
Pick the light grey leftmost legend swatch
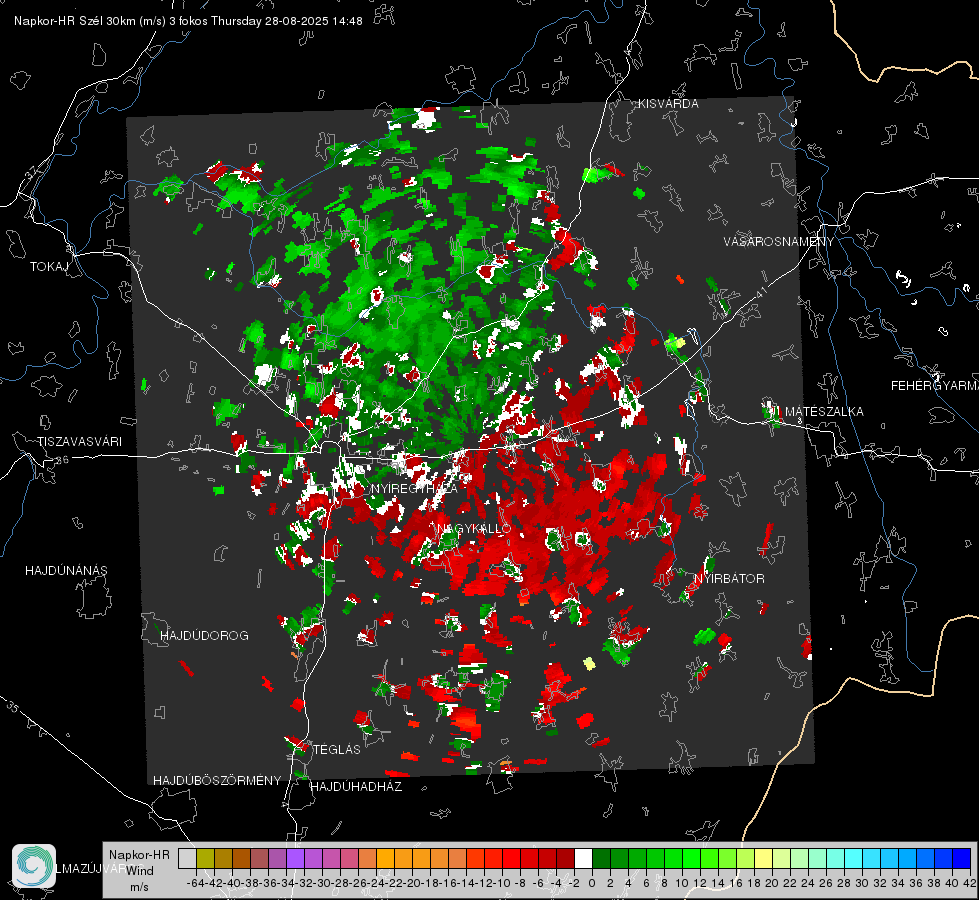coord(187,858)
